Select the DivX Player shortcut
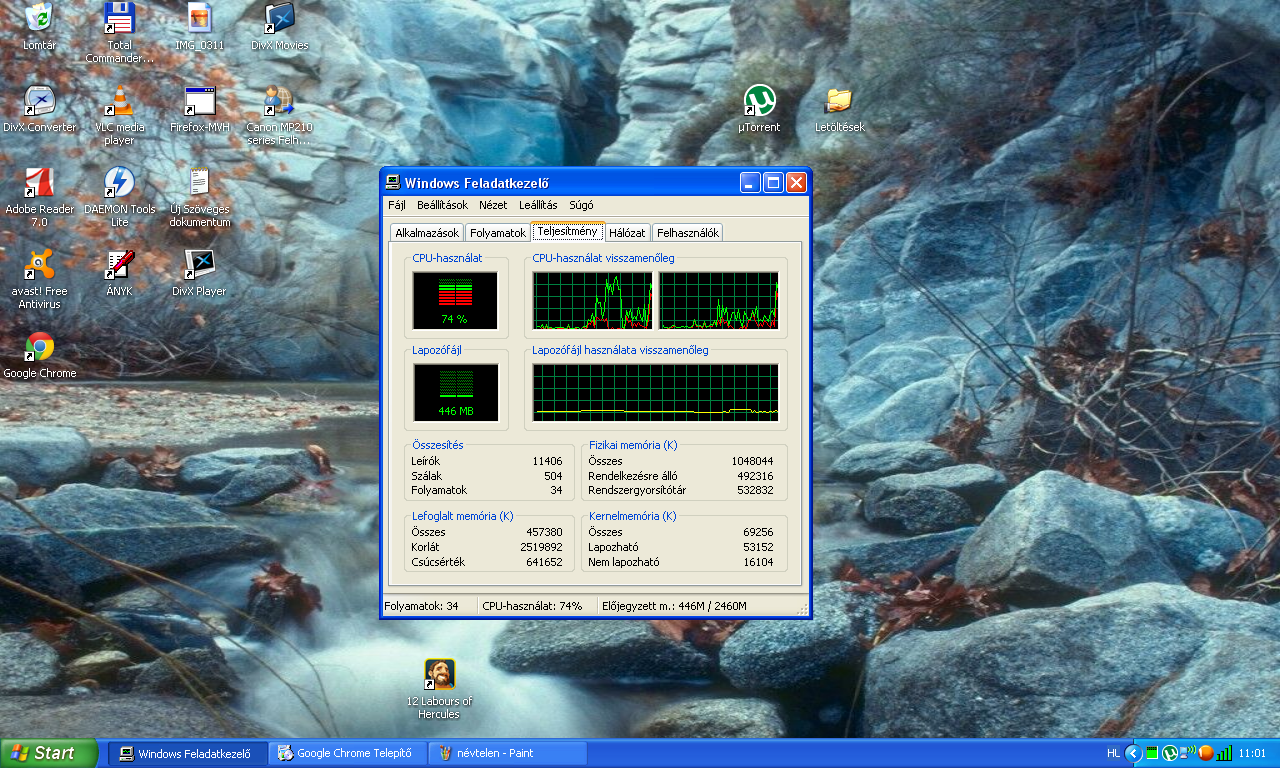 coord(200,265)
